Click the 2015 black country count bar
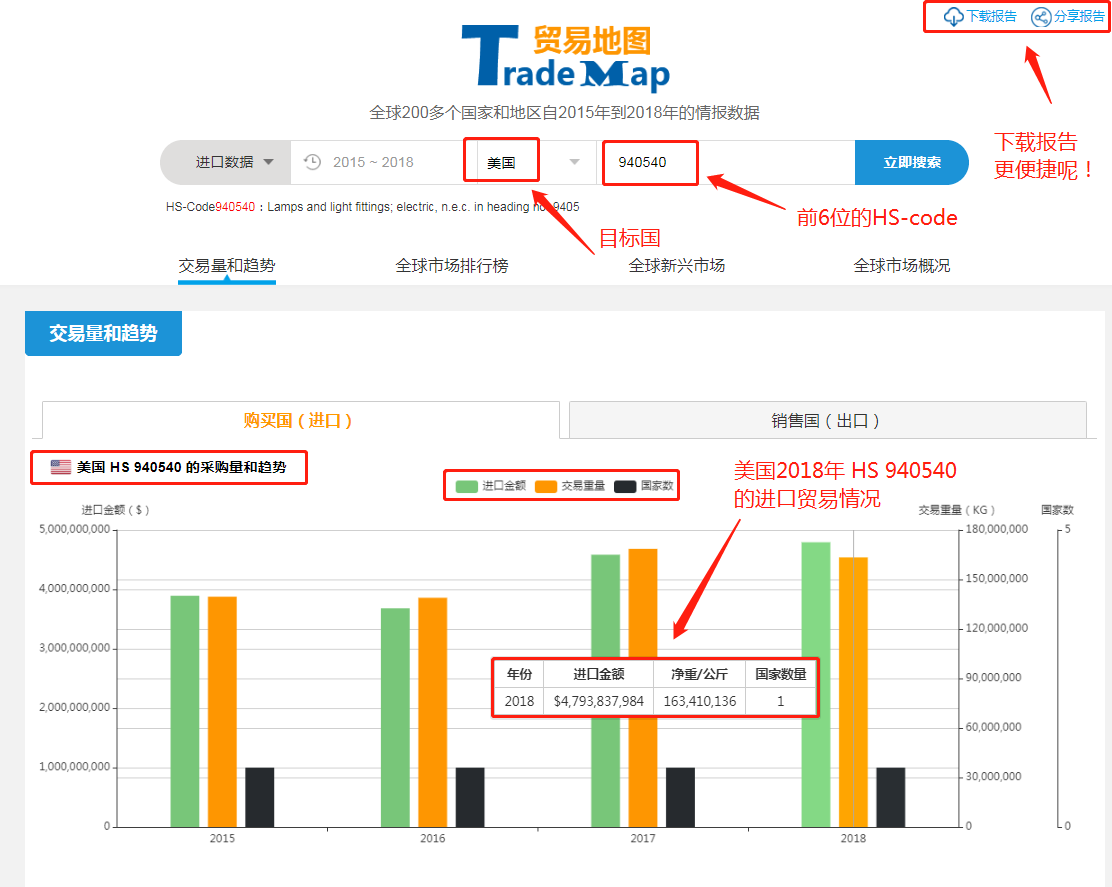This screenshot has width=1112, height=887. 260,797
